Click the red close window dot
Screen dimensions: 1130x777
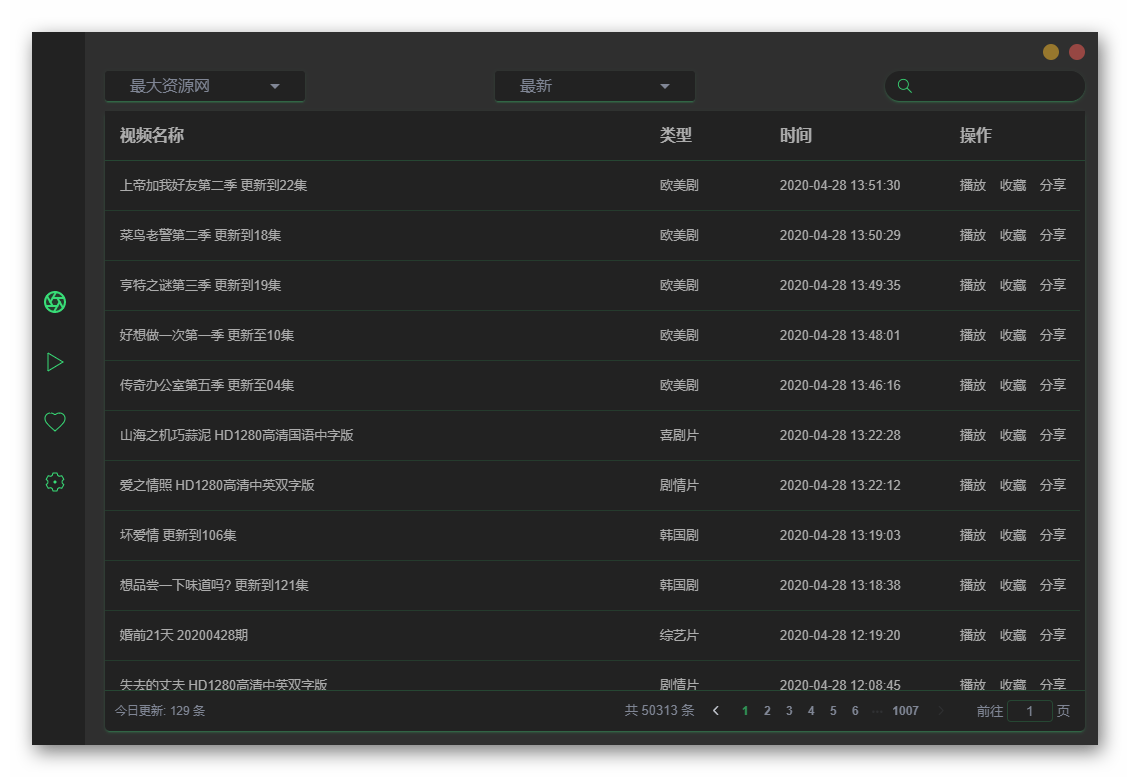click(x=1077, y=52)
